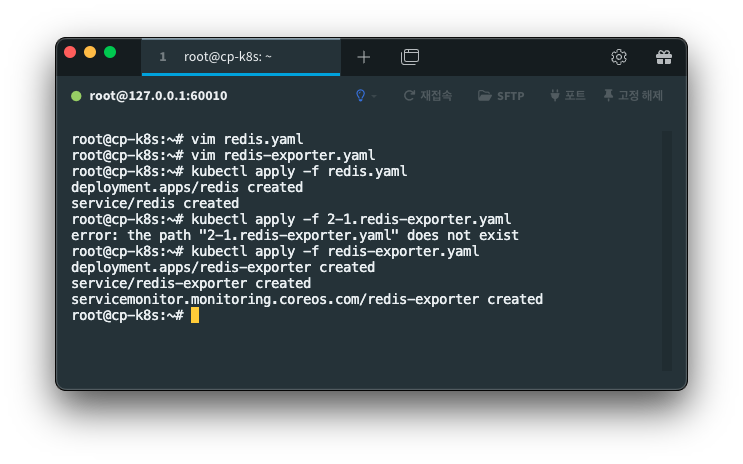This screenshot has height=464, width=743.
Task: Maximize the window with the green button
Action: click(110, 52)
